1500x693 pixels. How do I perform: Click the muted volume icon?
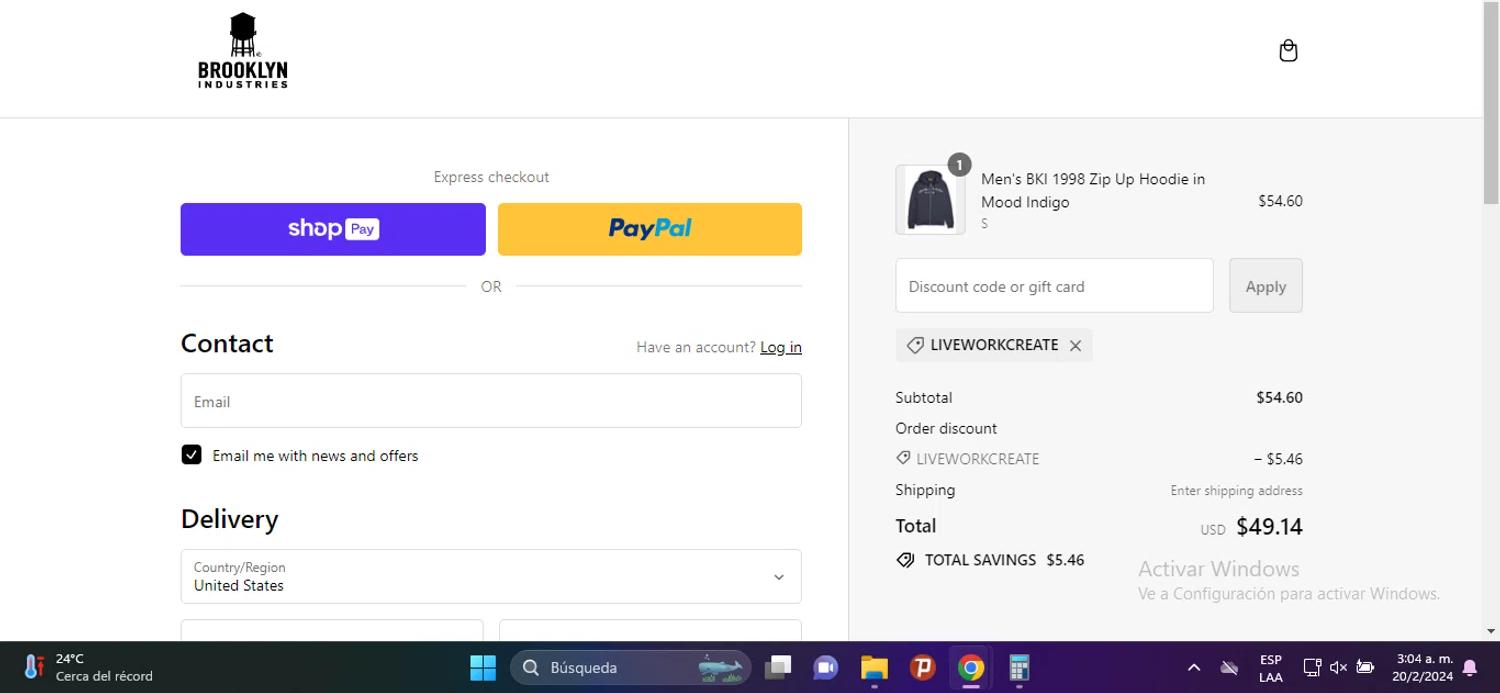pyautogui.click(x=1338, y=667)
